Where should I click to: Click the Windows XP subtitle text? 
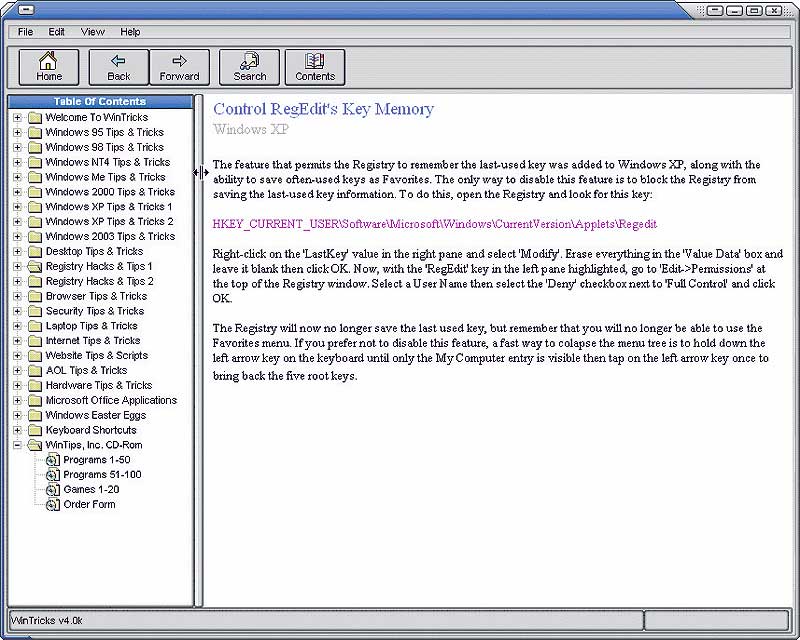coord(251,129)
